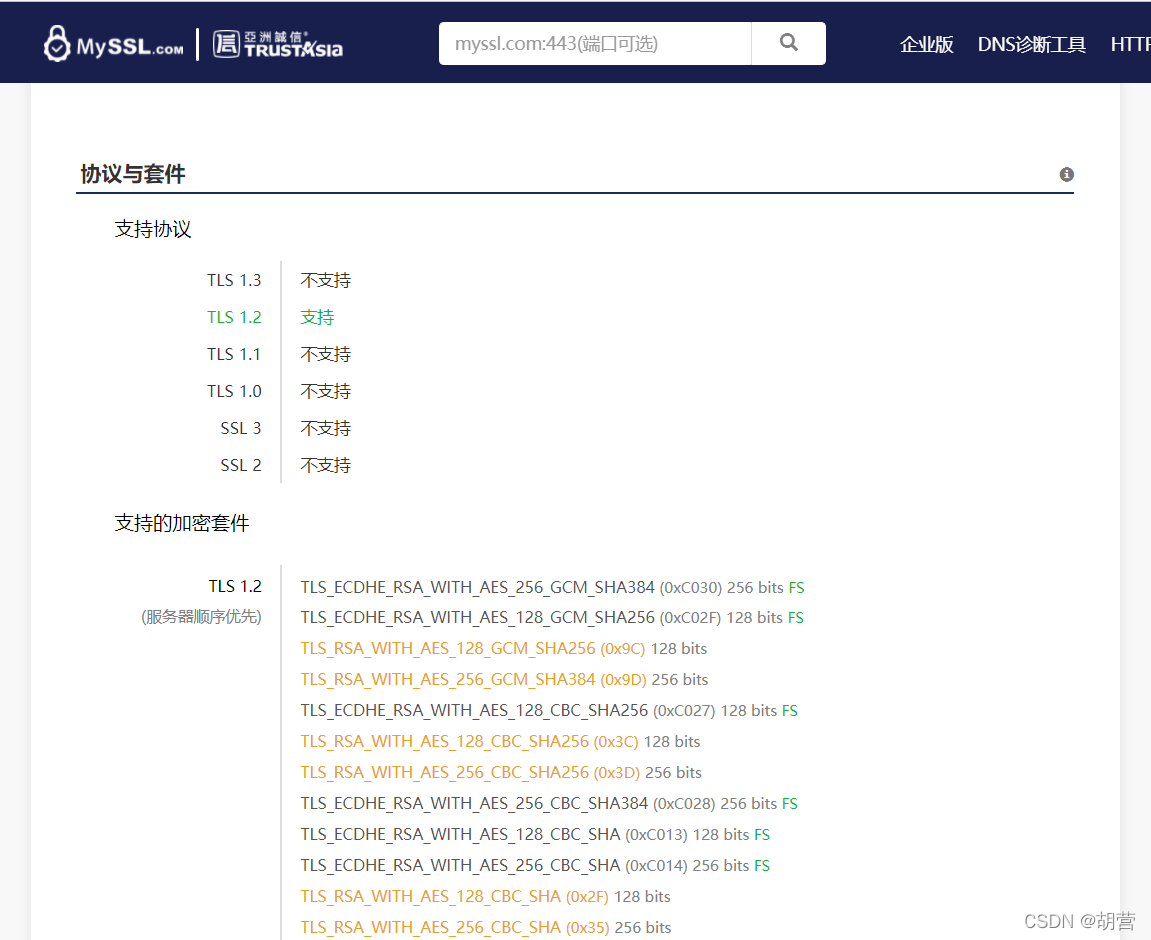The image size is (1151, 940).
Task: Click the TLS 1.1 protocol label
Action: coord(234,354)
